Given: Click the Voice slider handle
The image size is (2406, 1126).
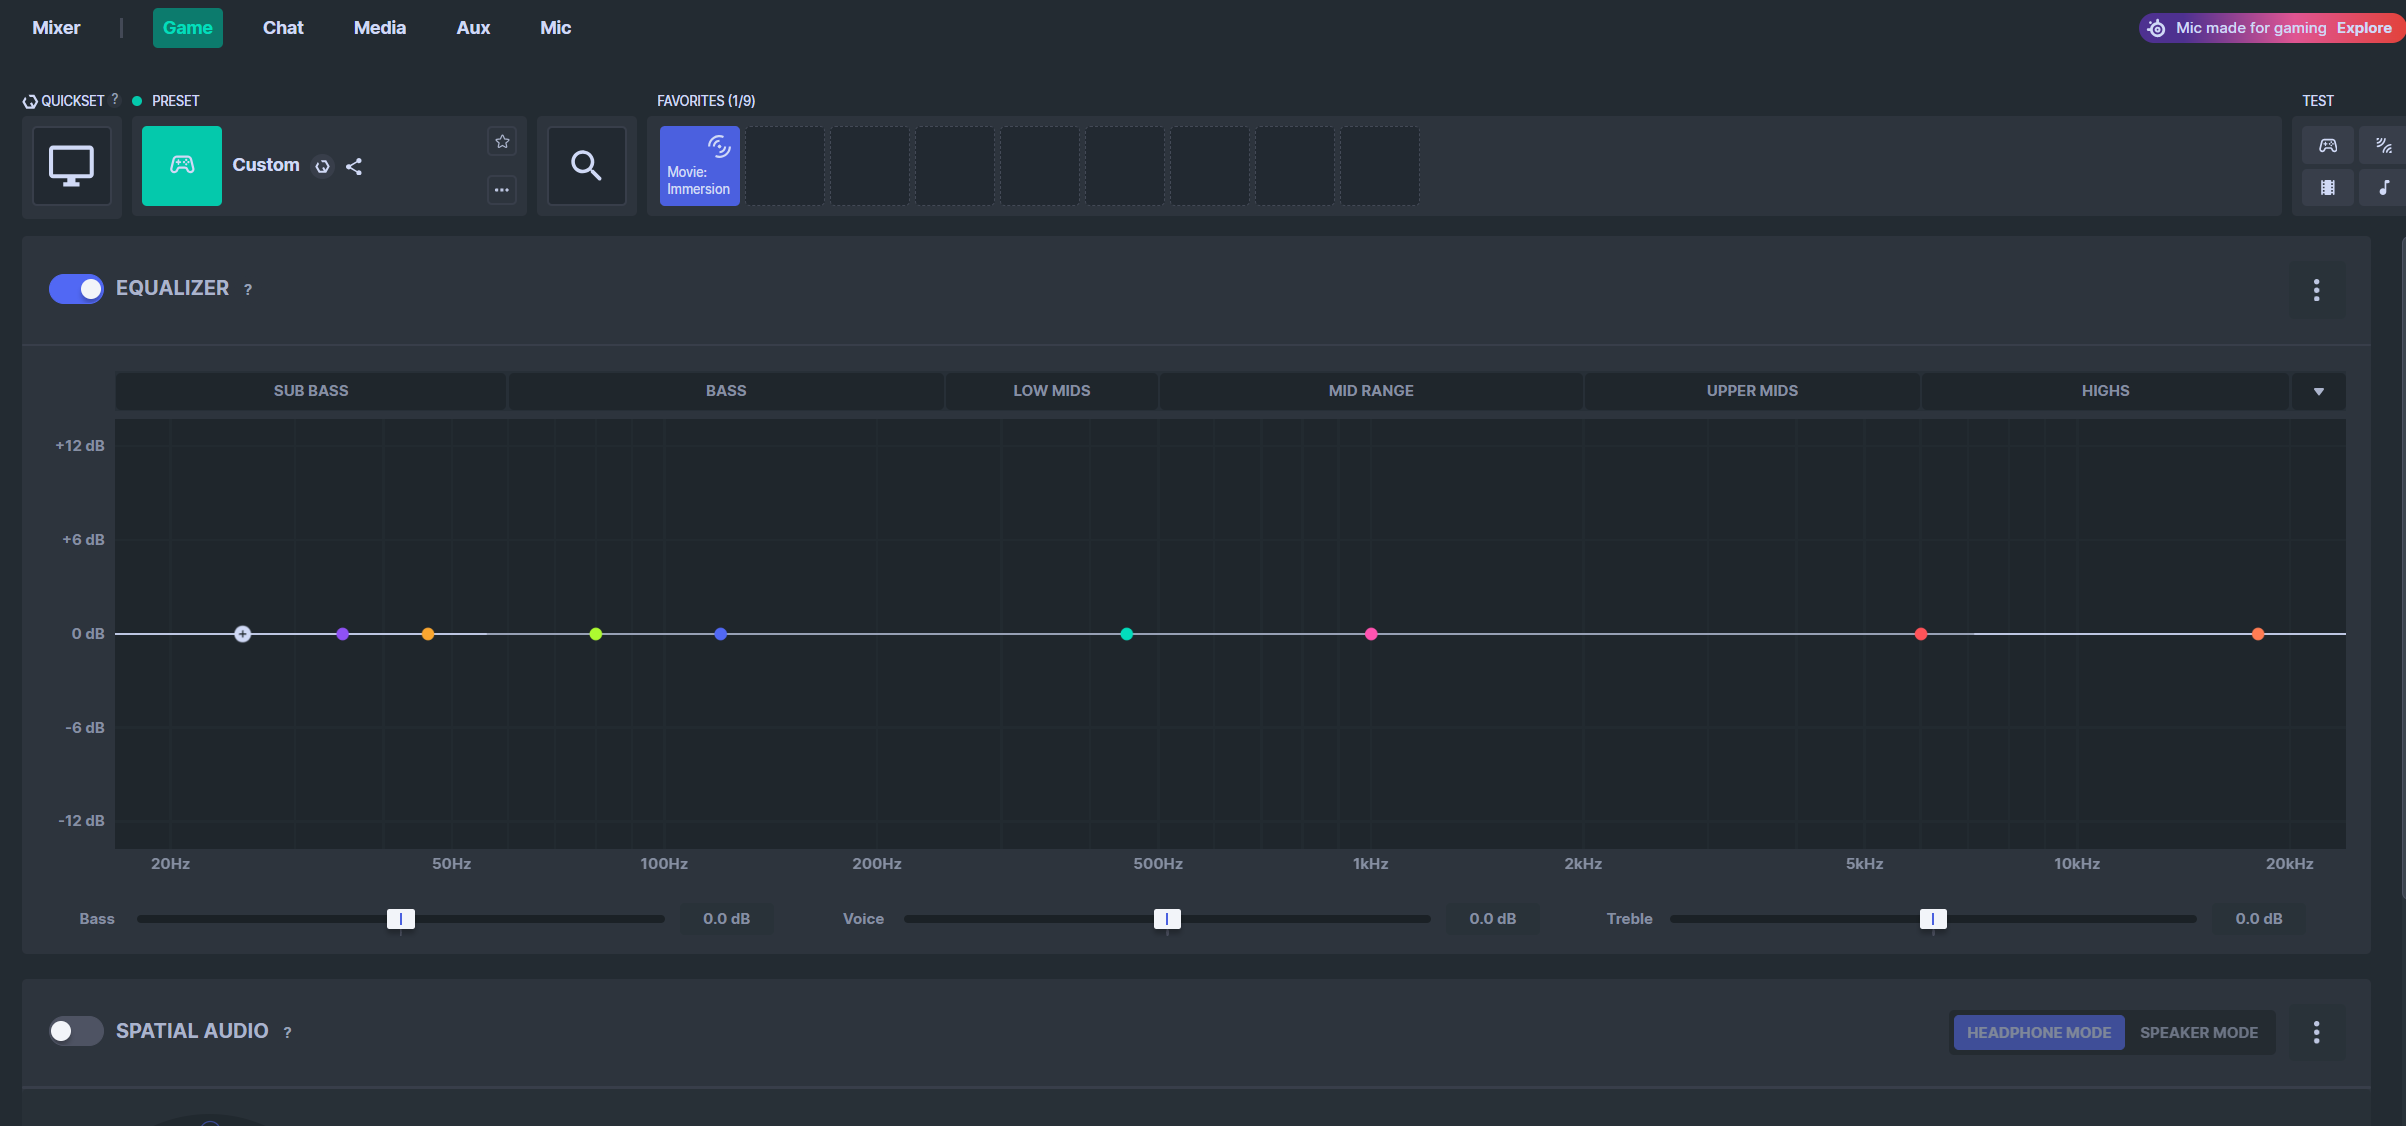Looking at the screenshot, I should pyautogui.click(x=1167, y=919).
